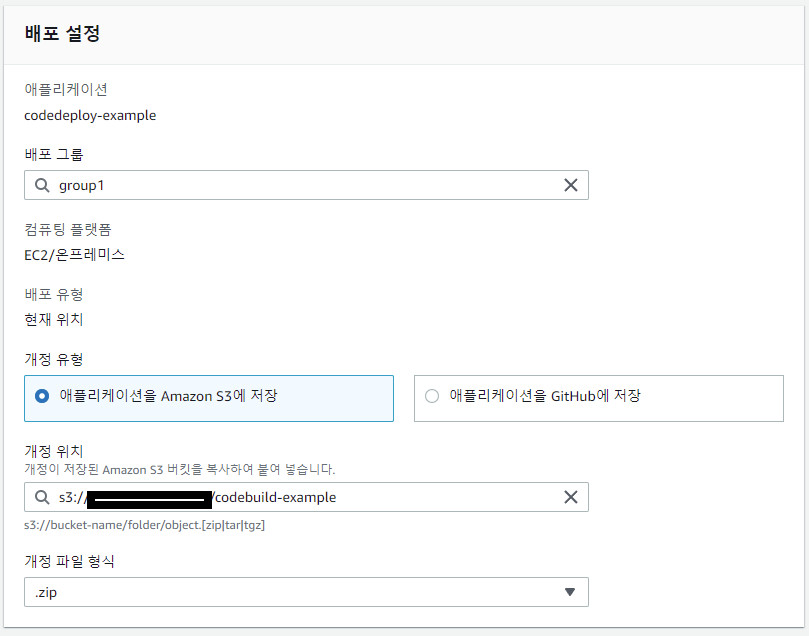Click the 개정 파일 형식 label

[x=69, y=561]
